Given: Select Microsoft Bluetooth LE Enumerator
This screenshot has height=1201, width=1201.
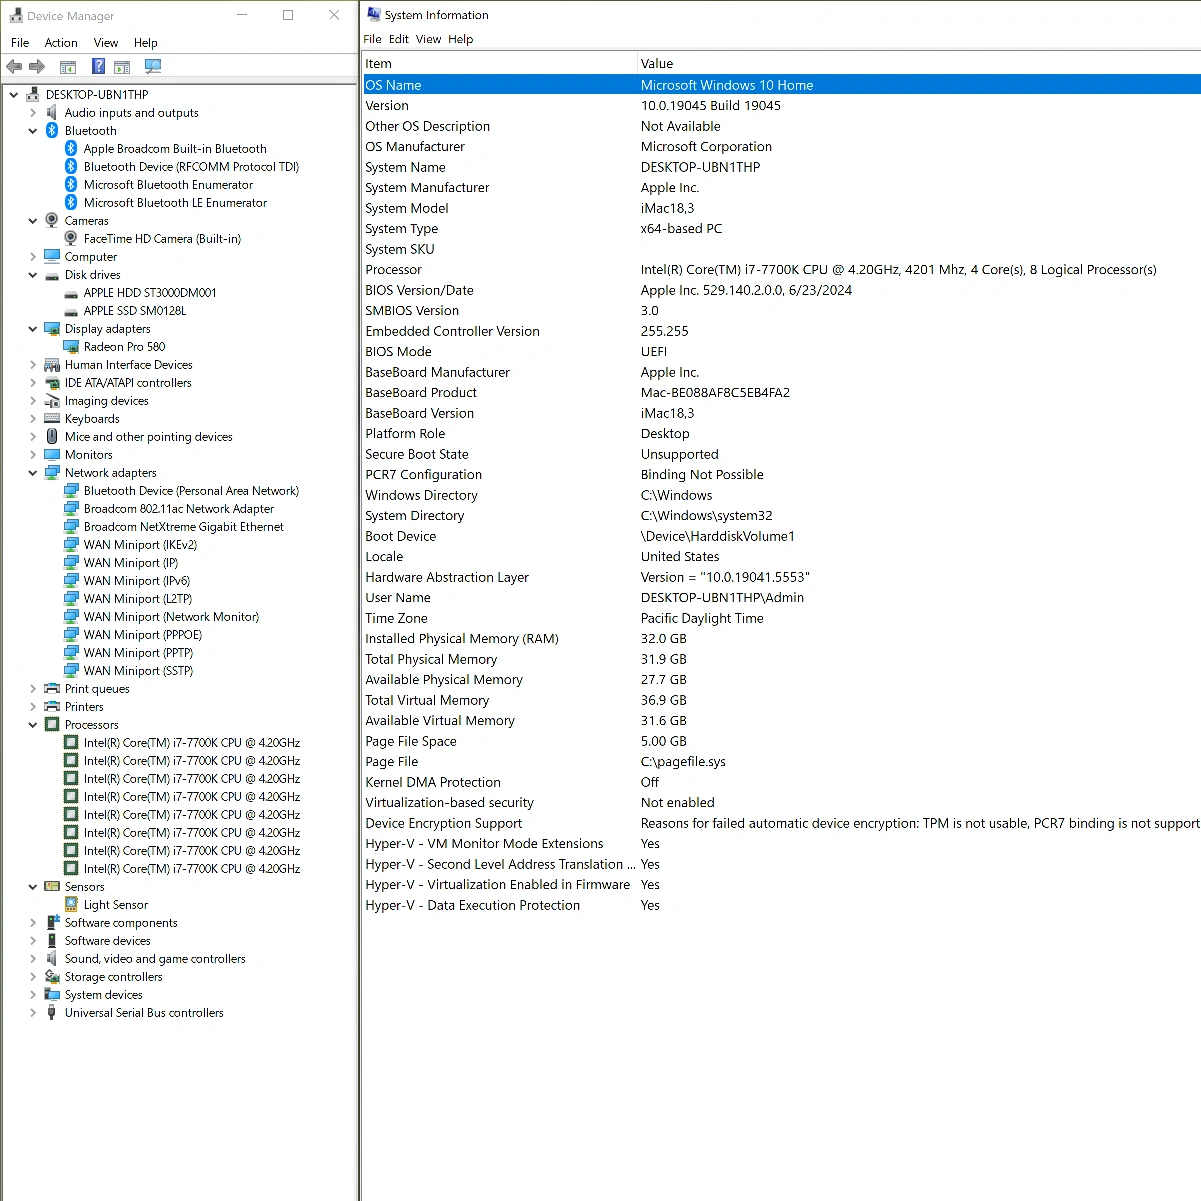Looking at the screenshot, I should tap(175, 203).
